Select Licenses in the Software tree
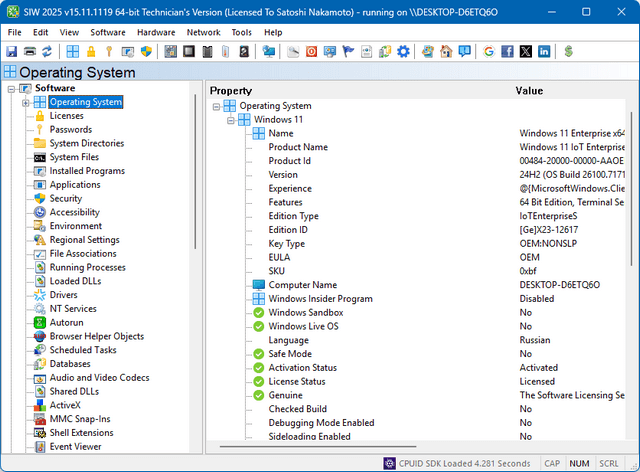 (67, 116)
